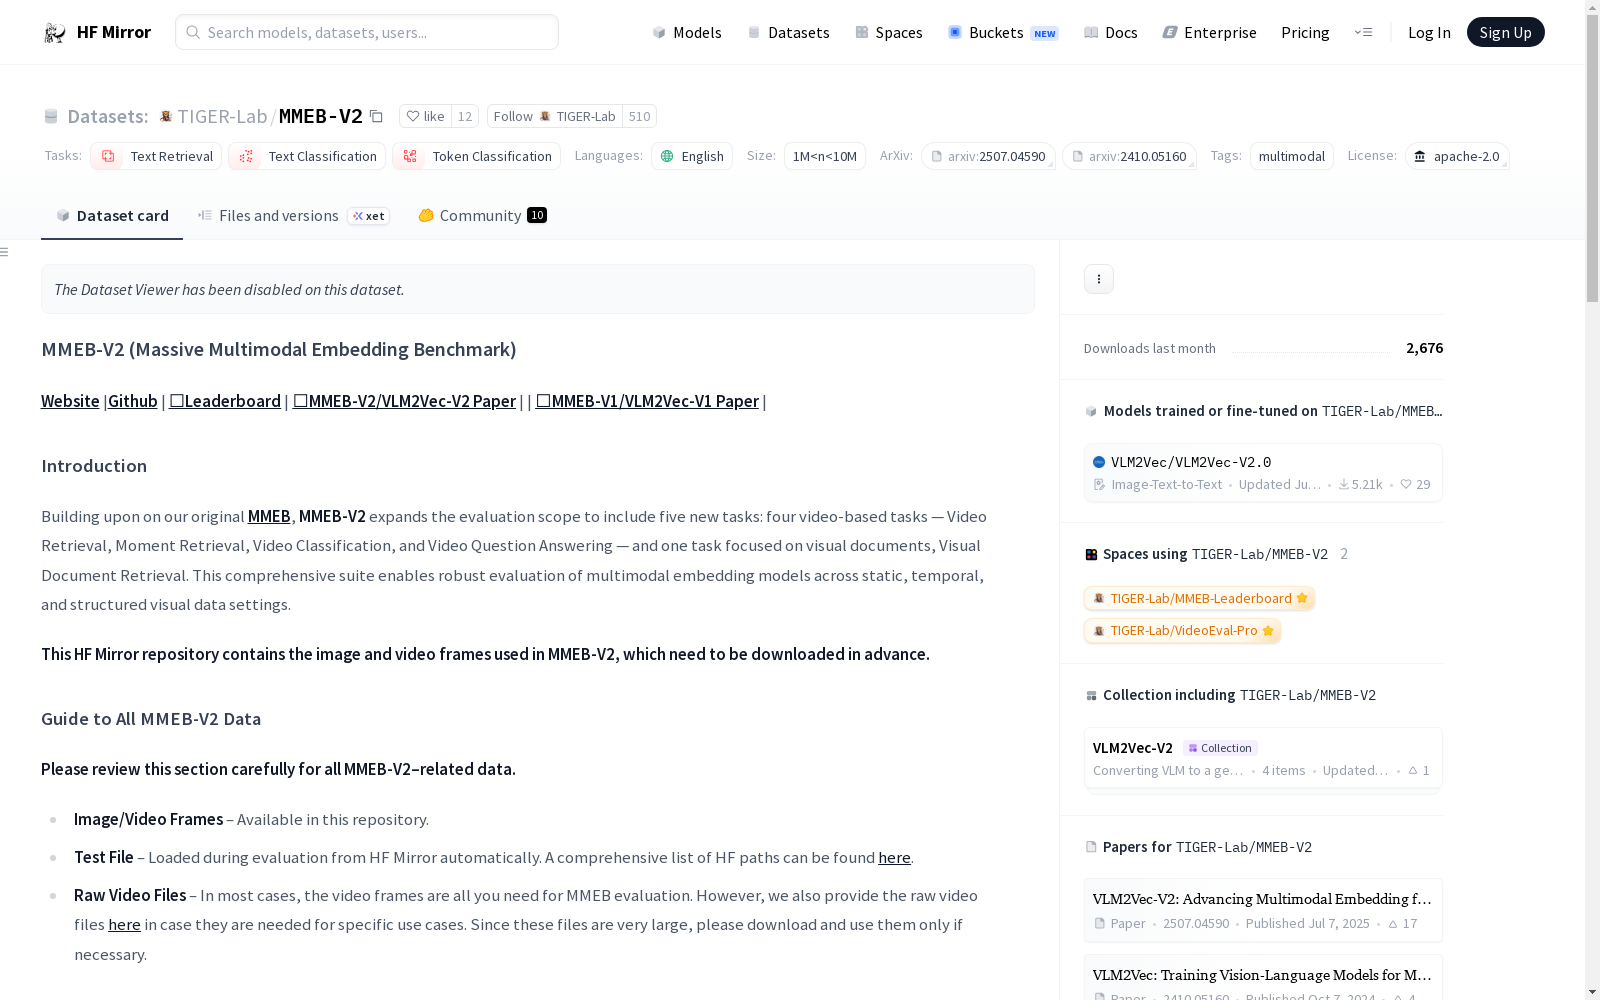Select the Dataset card tab

[x=112, y=215]
